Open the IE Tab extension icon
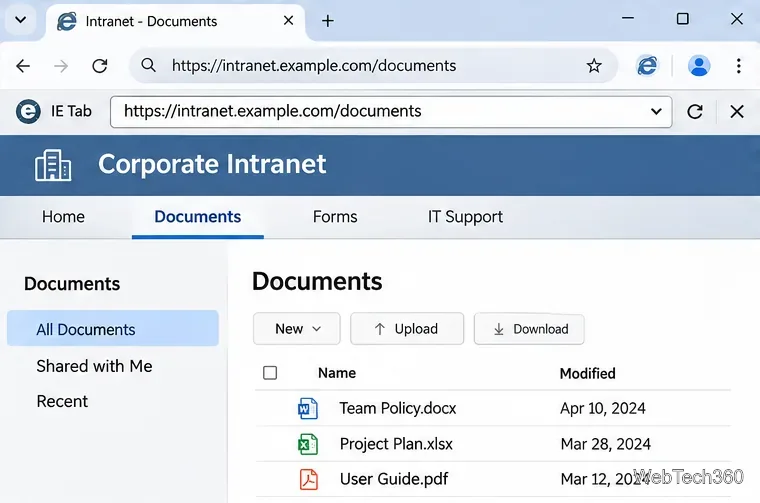This screenshot has width=760, height=503. point(648,65)
